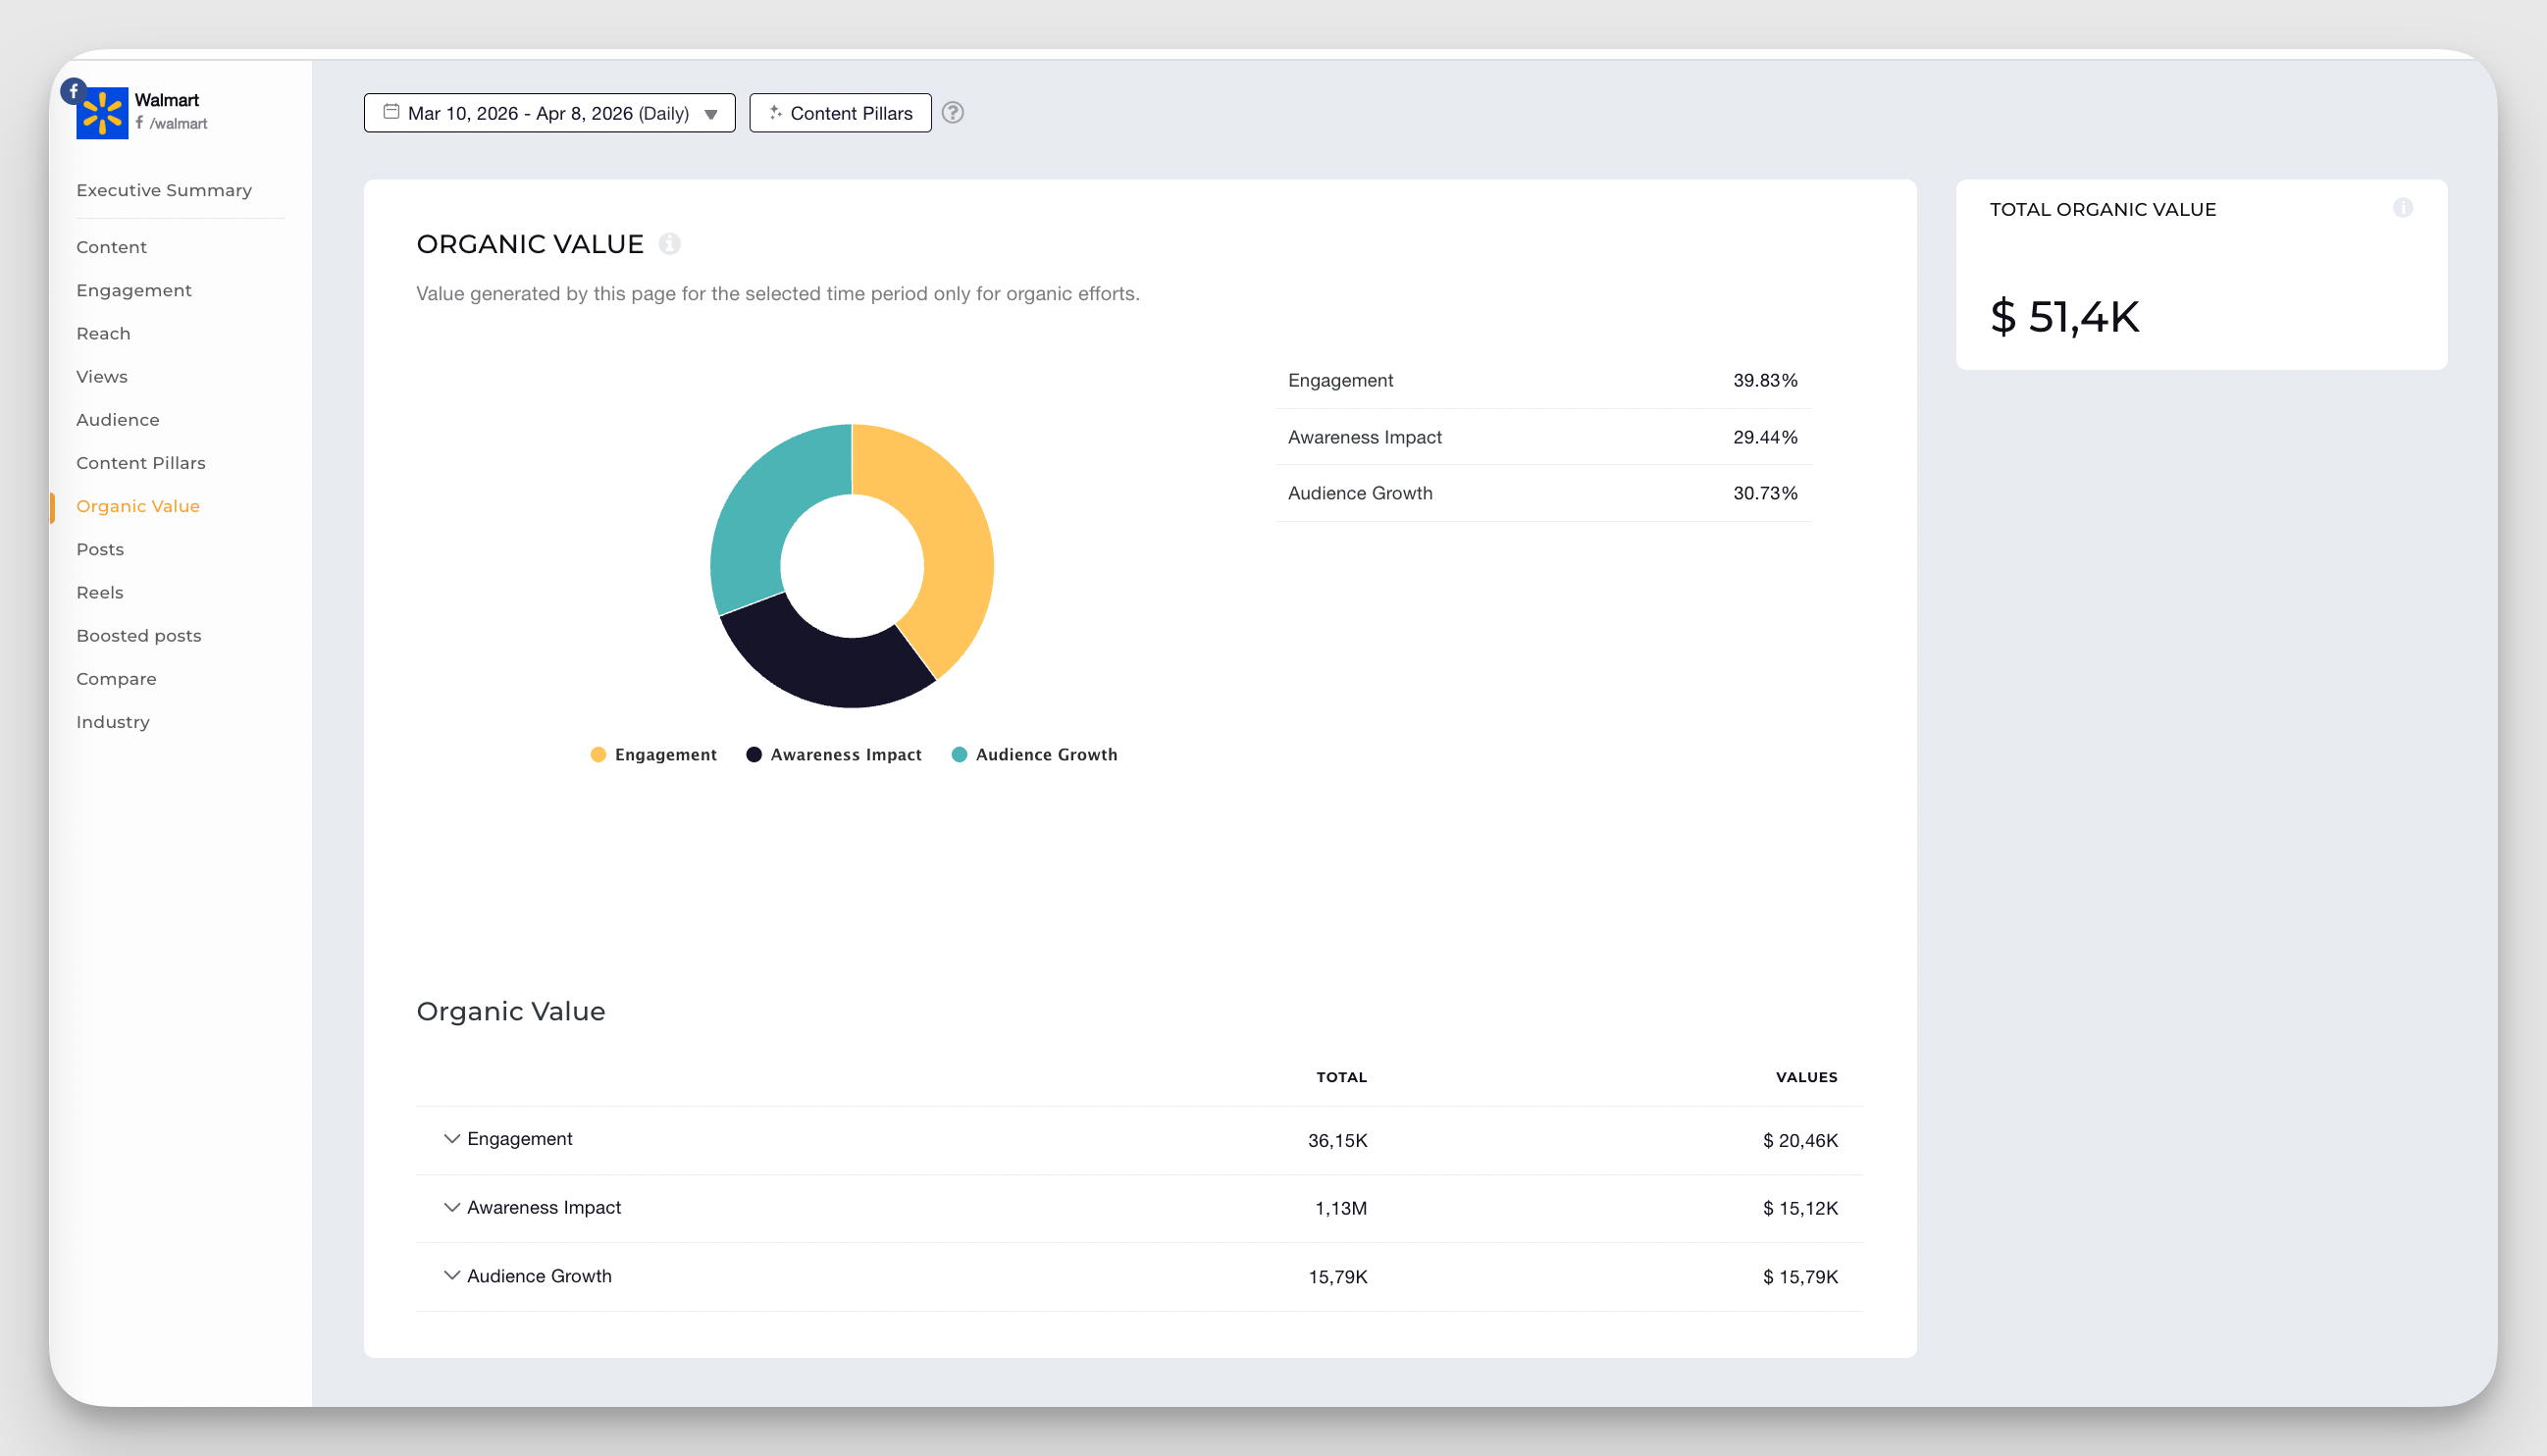The height and width of the screenshot is (1456, 2547).
Task: Click the calendar icon in date selector
Action: [391, 112]
